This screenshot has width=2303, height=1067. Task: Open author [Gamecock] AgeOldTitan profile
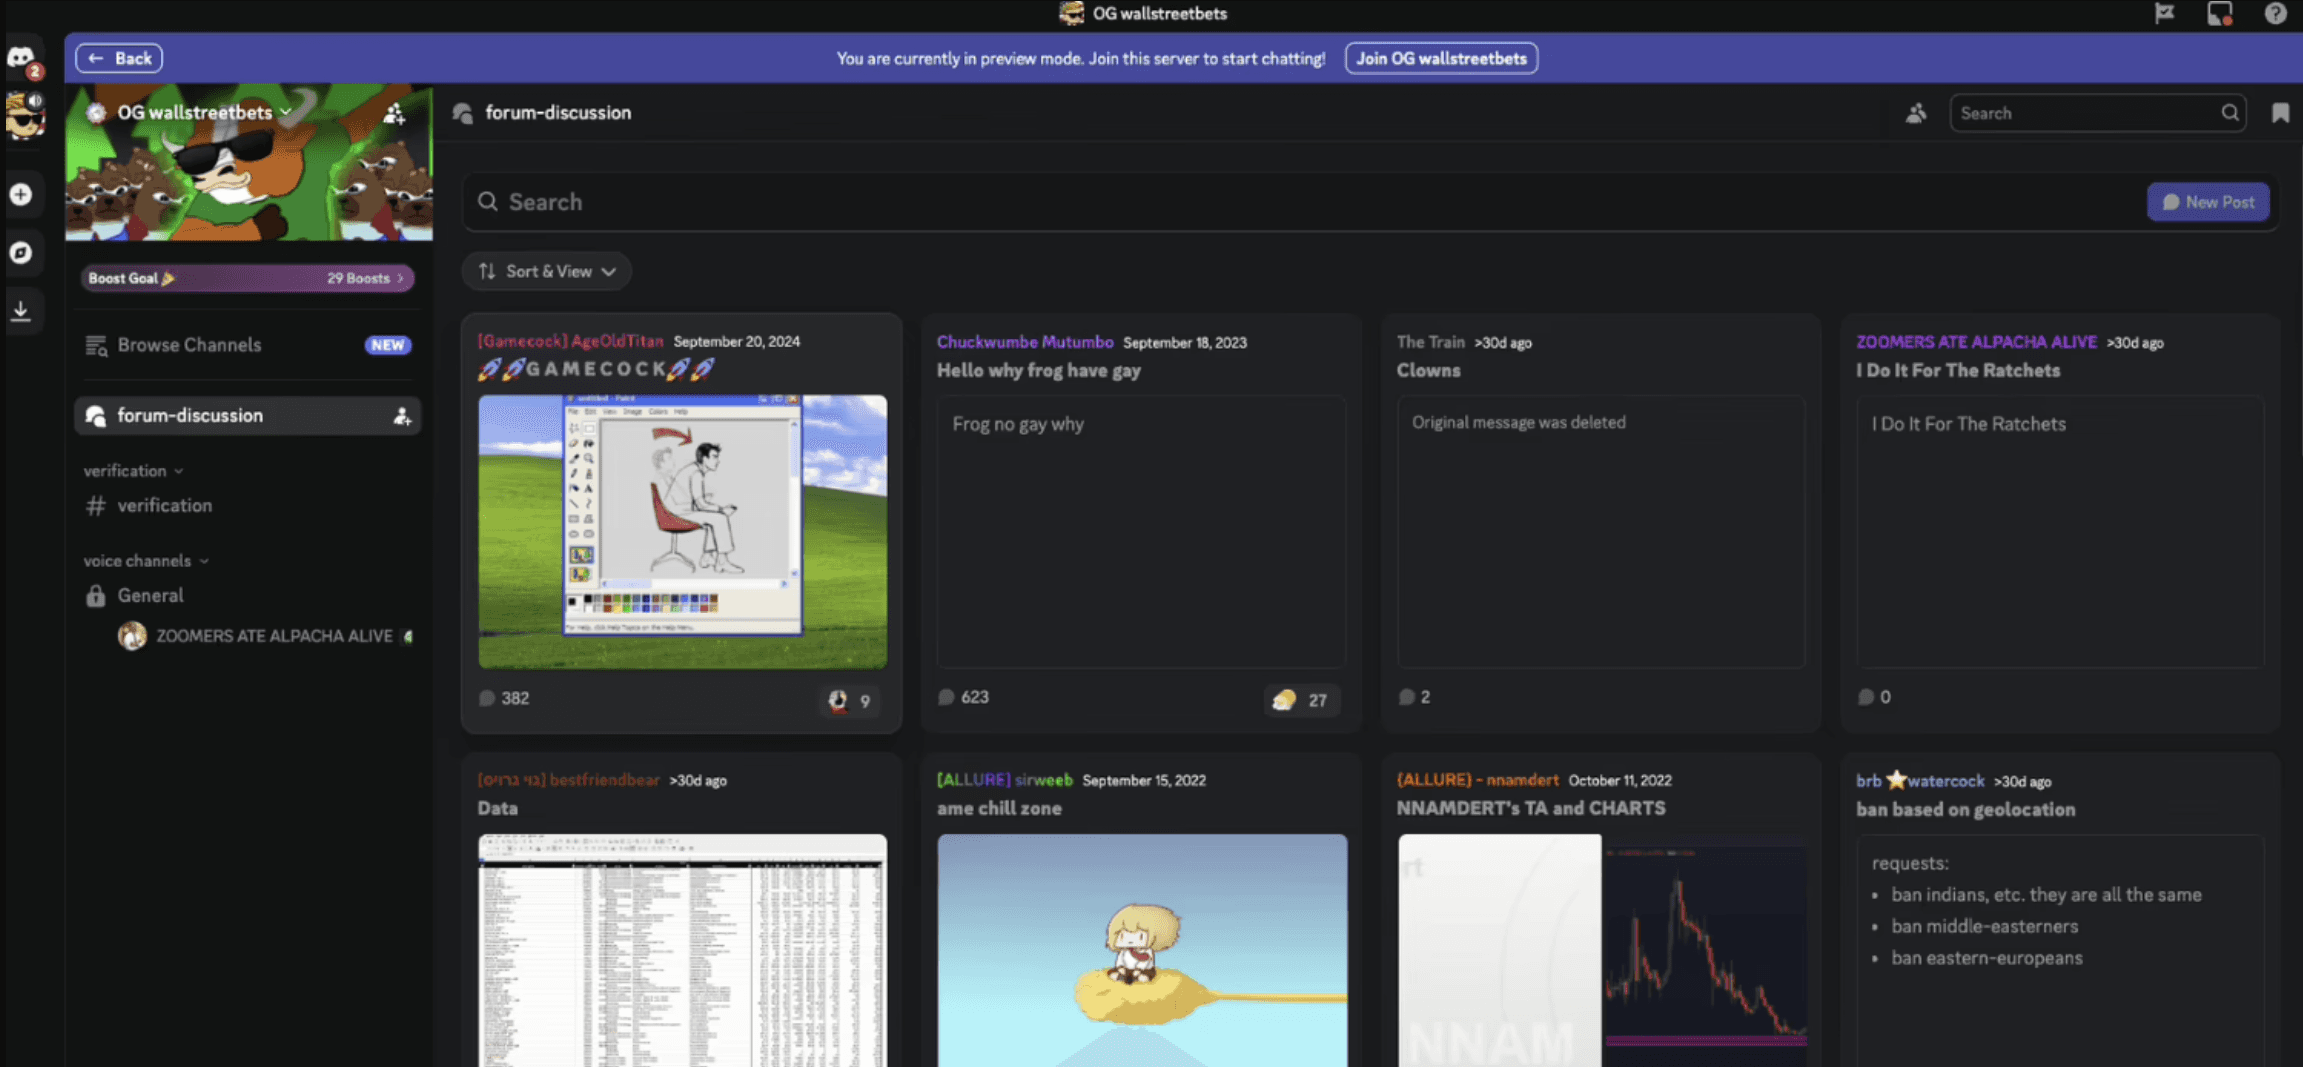click(x=570, y=341)
